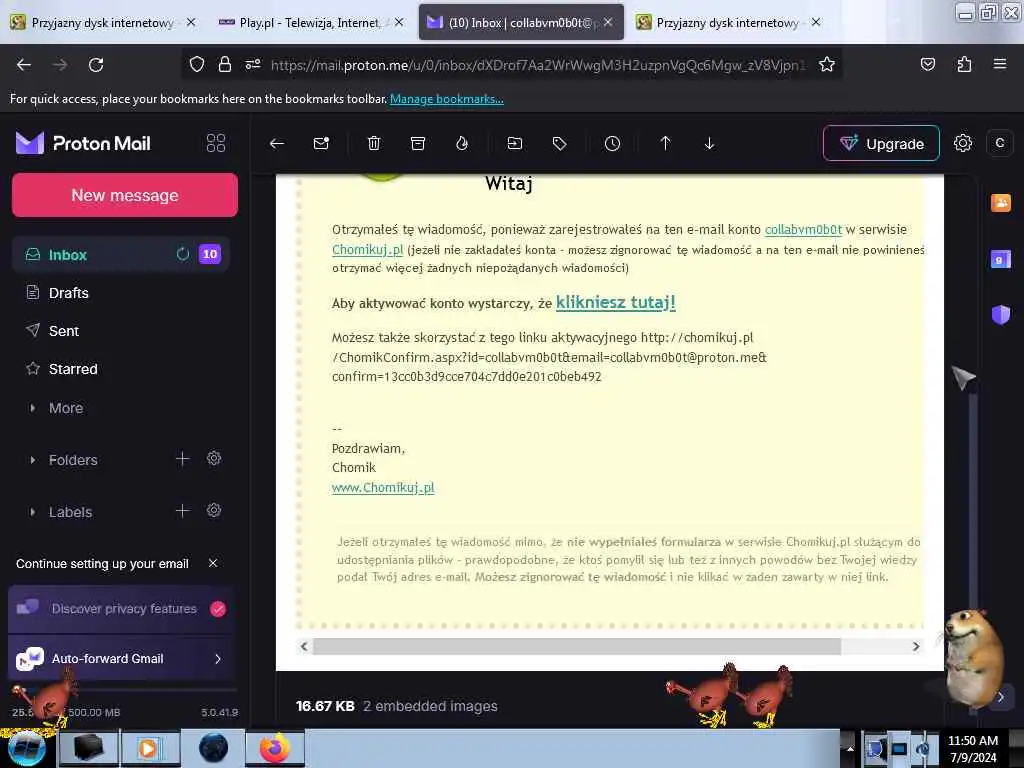
Task: Click horizontal scrollbar right arrow
Action: (x=916, y=647)
